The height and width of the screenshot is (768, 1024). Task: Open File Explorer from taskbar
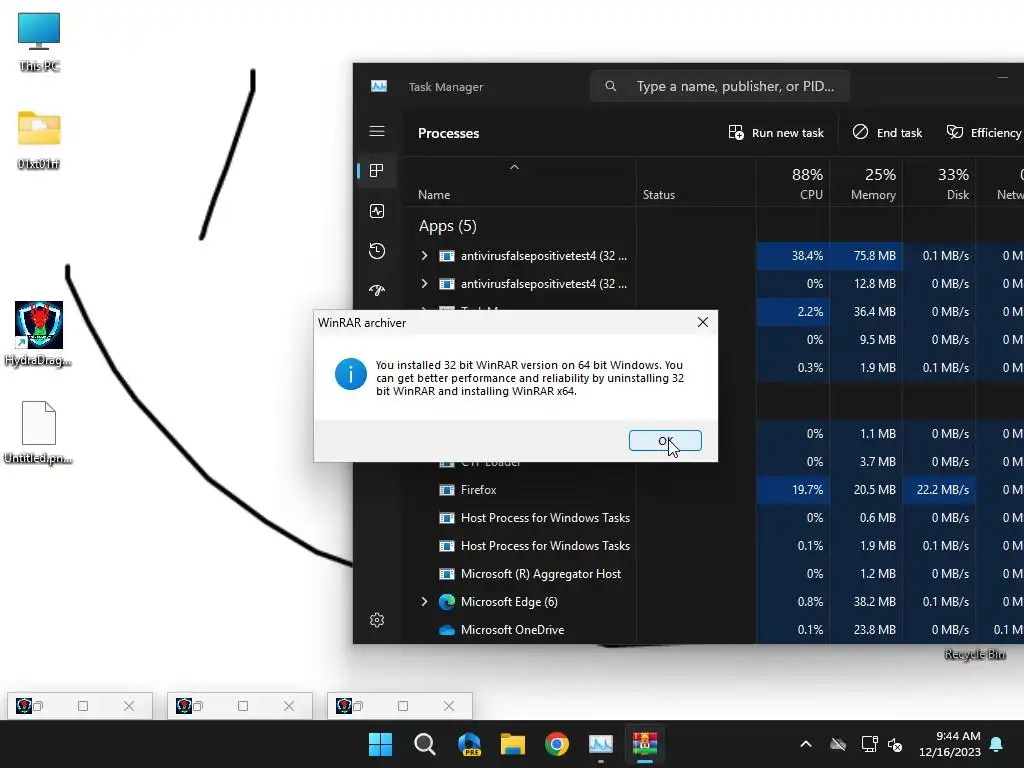[x=513, y=744]
